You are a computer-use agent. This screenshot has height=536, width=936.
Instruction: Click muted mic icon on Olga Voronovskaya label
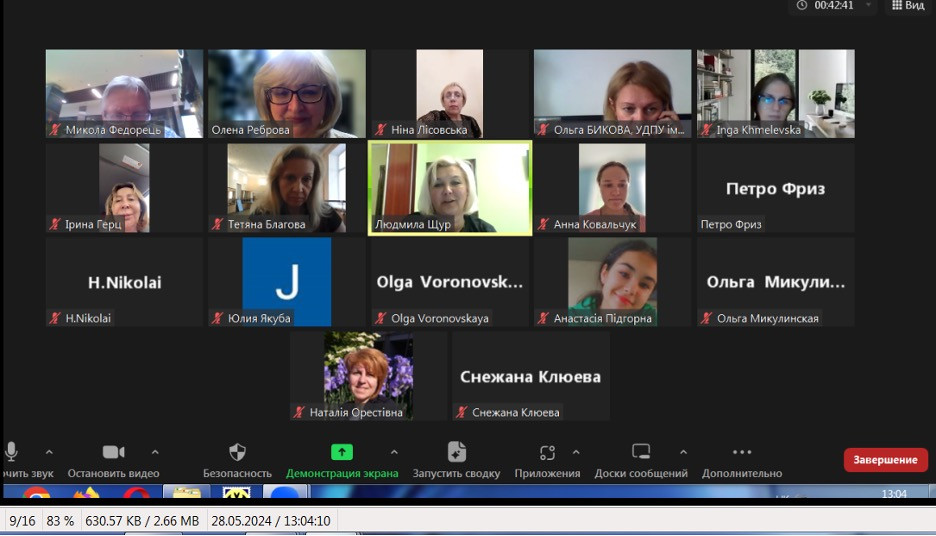pyautogui.click(x=381, y=318)
